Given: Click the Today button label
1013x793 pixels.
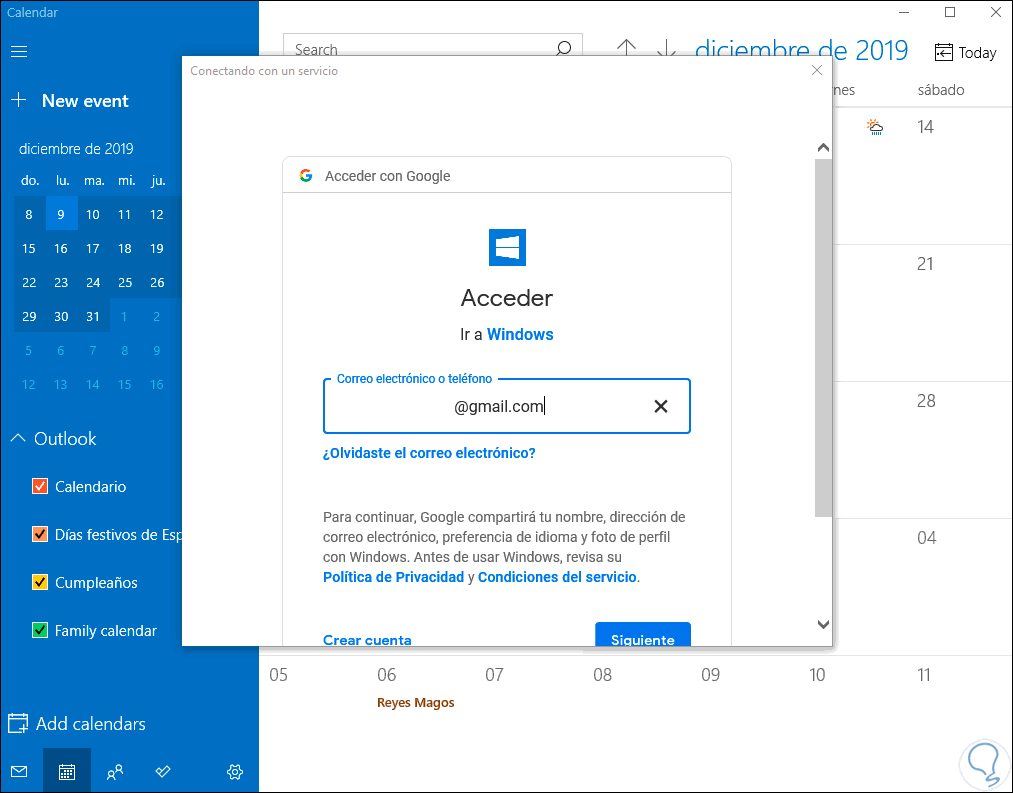Looking at the screenshot, I should 977,53.
